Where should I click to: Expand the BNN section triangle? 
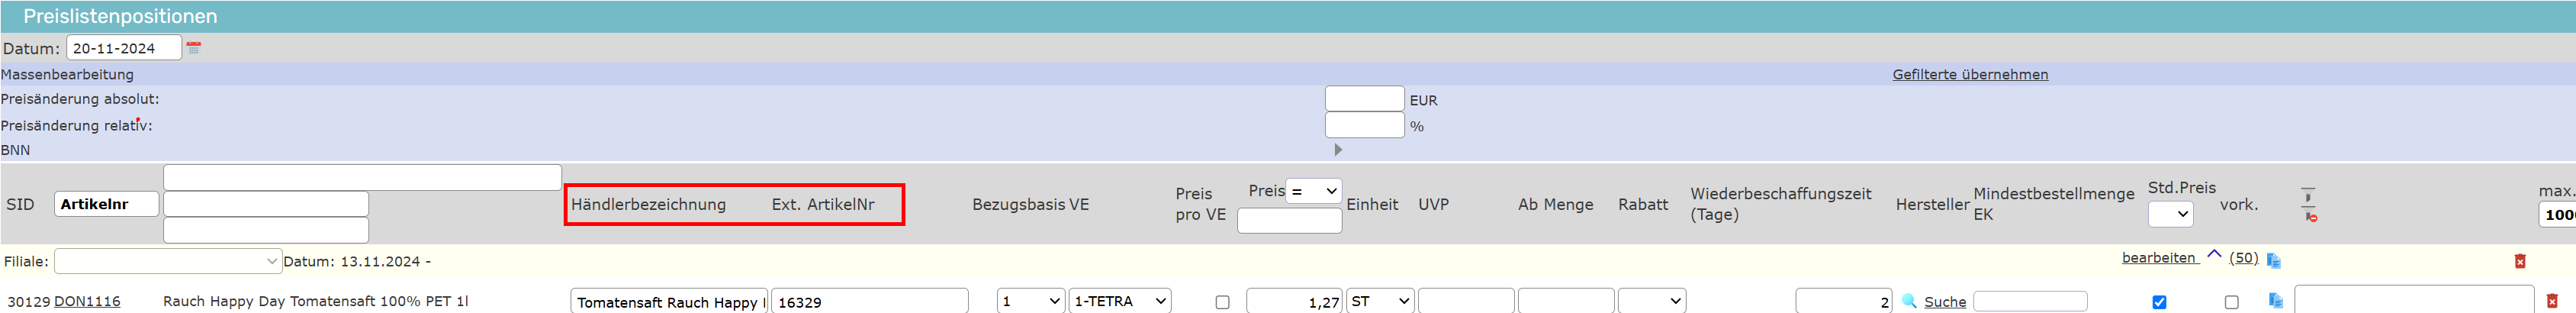pos(1338,150)
